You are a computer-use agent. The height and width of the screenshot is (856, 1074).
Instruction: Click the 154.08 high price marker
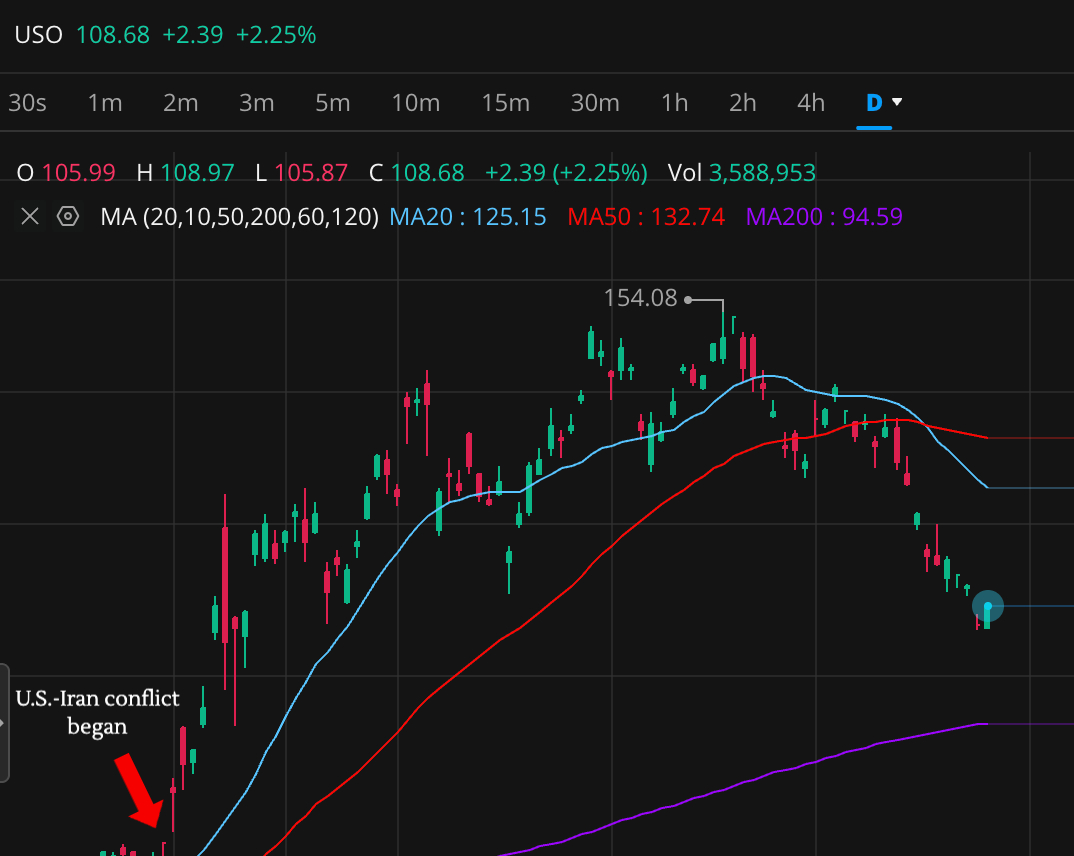pos(640,299)
